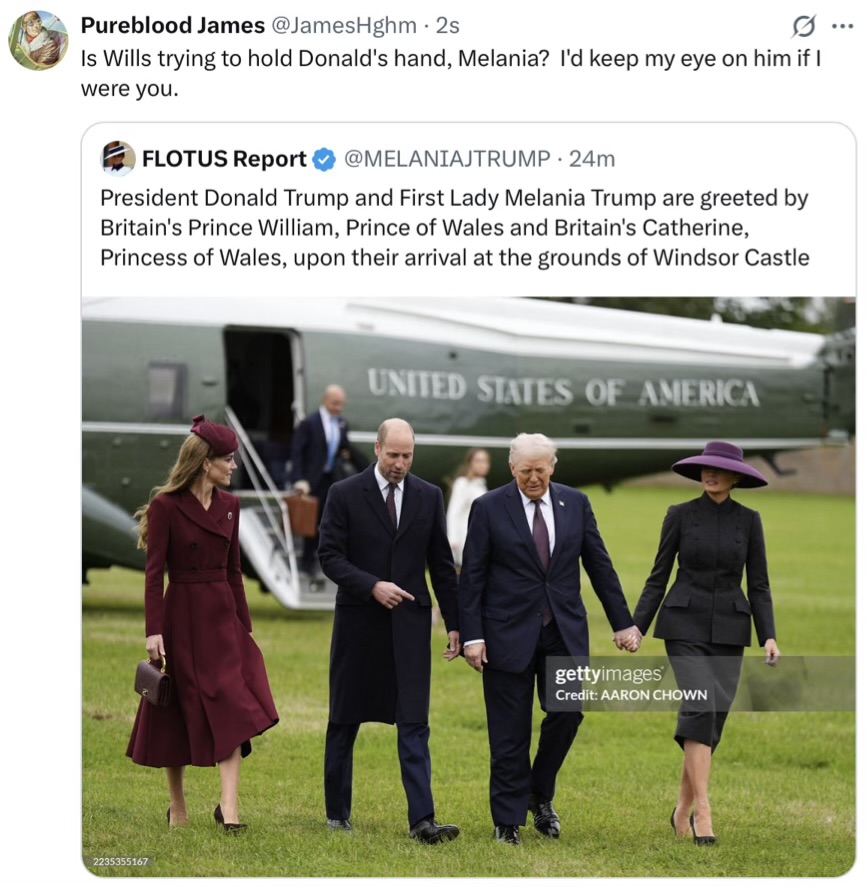Enlarge the helicopter arrival photo
Viewport: 868px width, 887px height.
click(469, 587)
